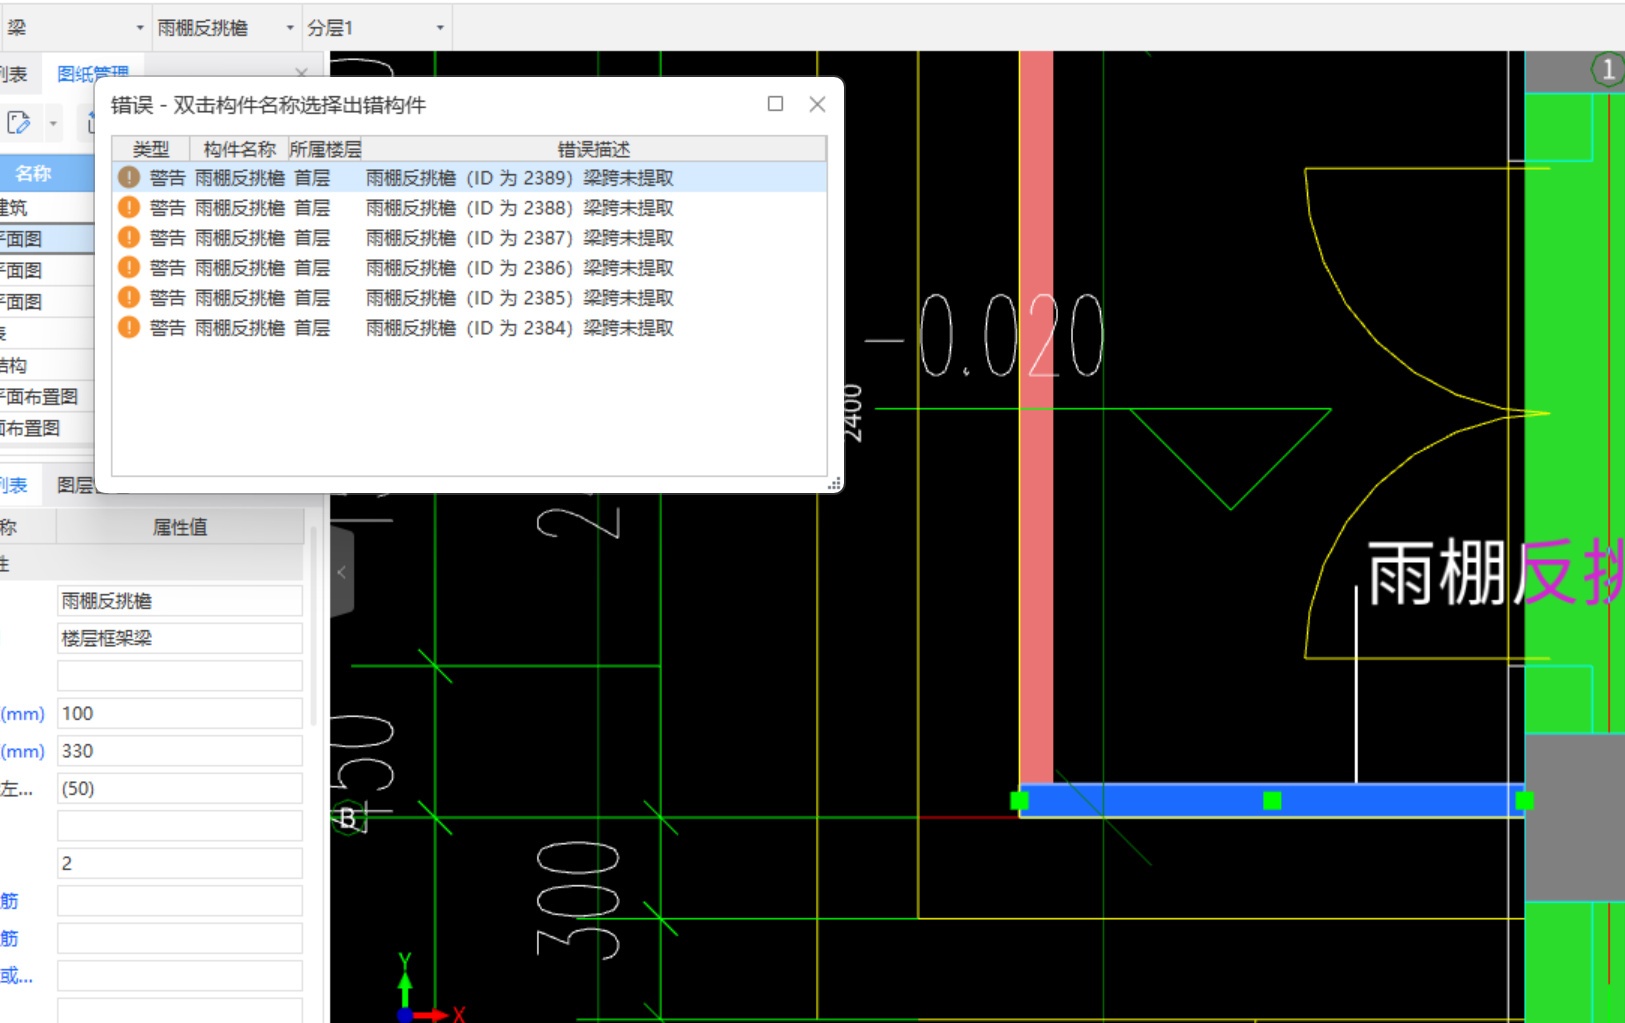1625x1023 pixels.
Task: Select error row with ID 2384 梁跨未提取
Action: click(x=470, y=327)
